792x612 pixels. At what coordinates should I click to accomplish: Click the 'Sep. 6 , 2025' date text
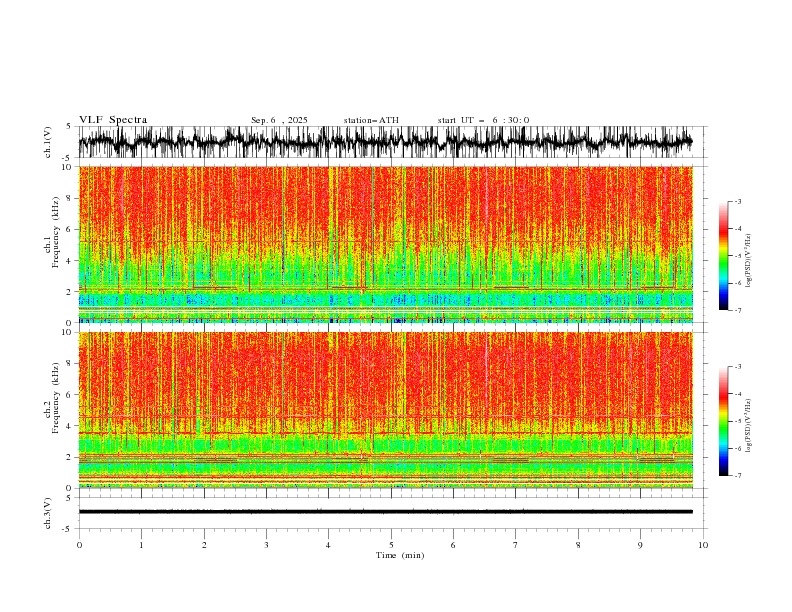[279, 120]
